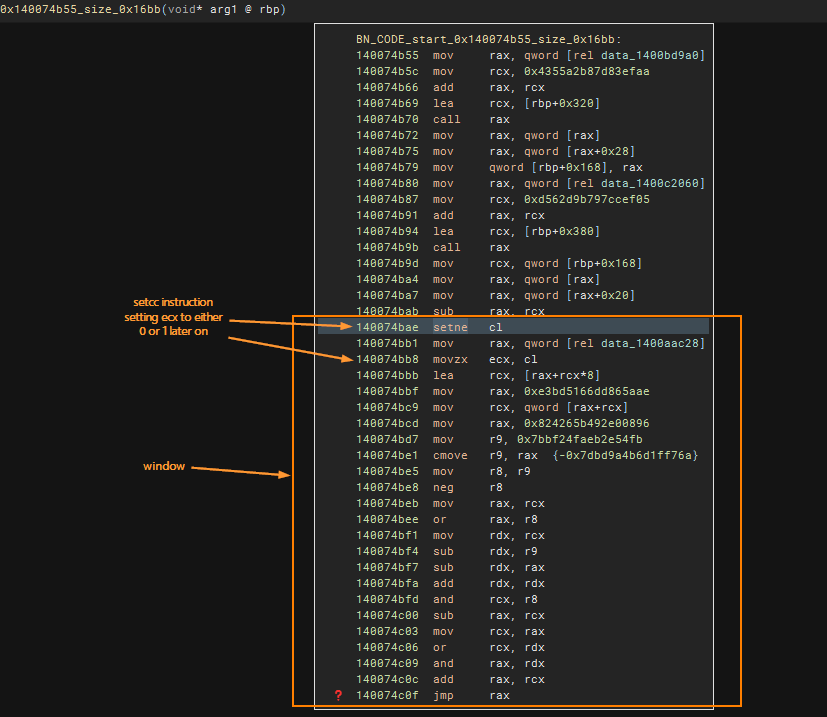The width and height of the screenshot is (827, 717).
Task: Select the highlighted setne instruction mnemonic
Action: point(449,327)
